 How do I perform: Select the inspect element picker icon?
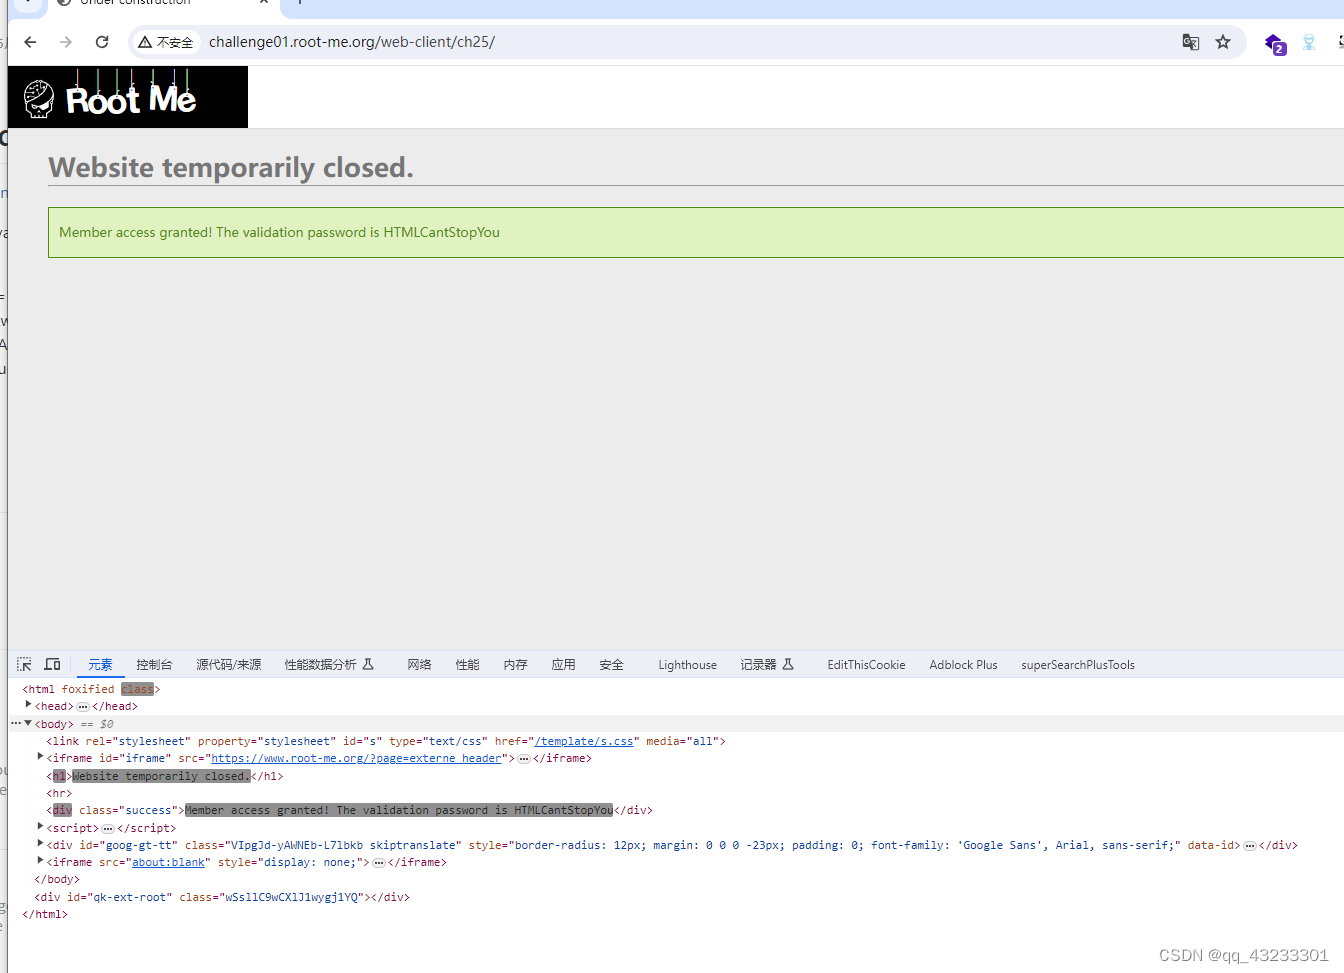[x=23, y=664]
